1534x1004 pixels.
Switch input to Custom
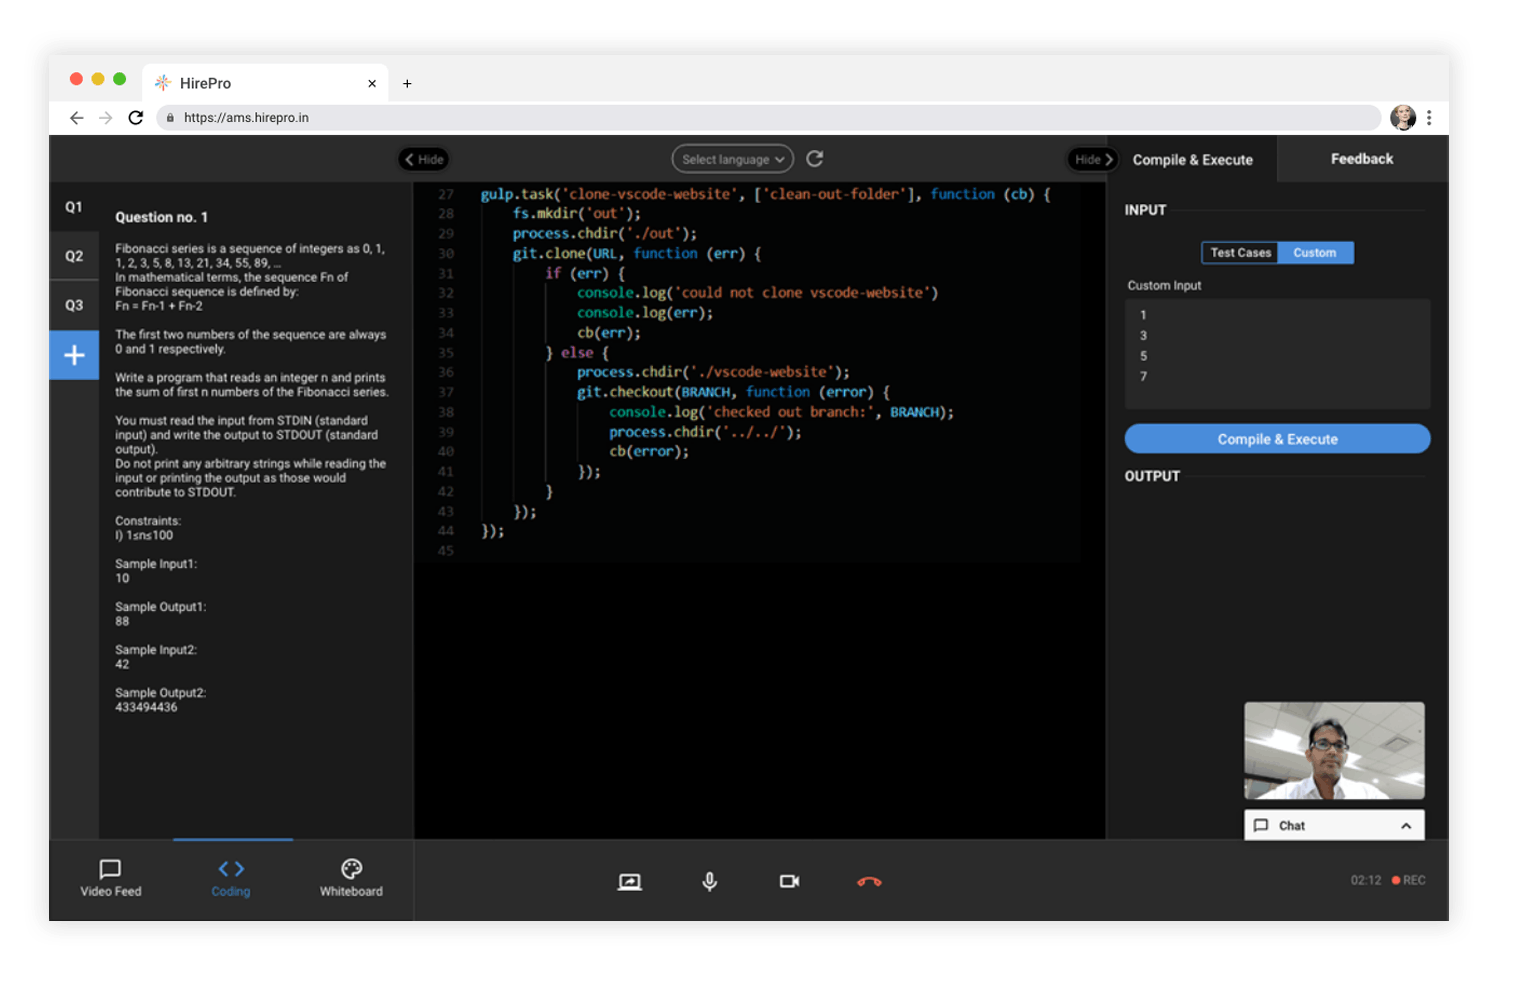click(1314, 253)
